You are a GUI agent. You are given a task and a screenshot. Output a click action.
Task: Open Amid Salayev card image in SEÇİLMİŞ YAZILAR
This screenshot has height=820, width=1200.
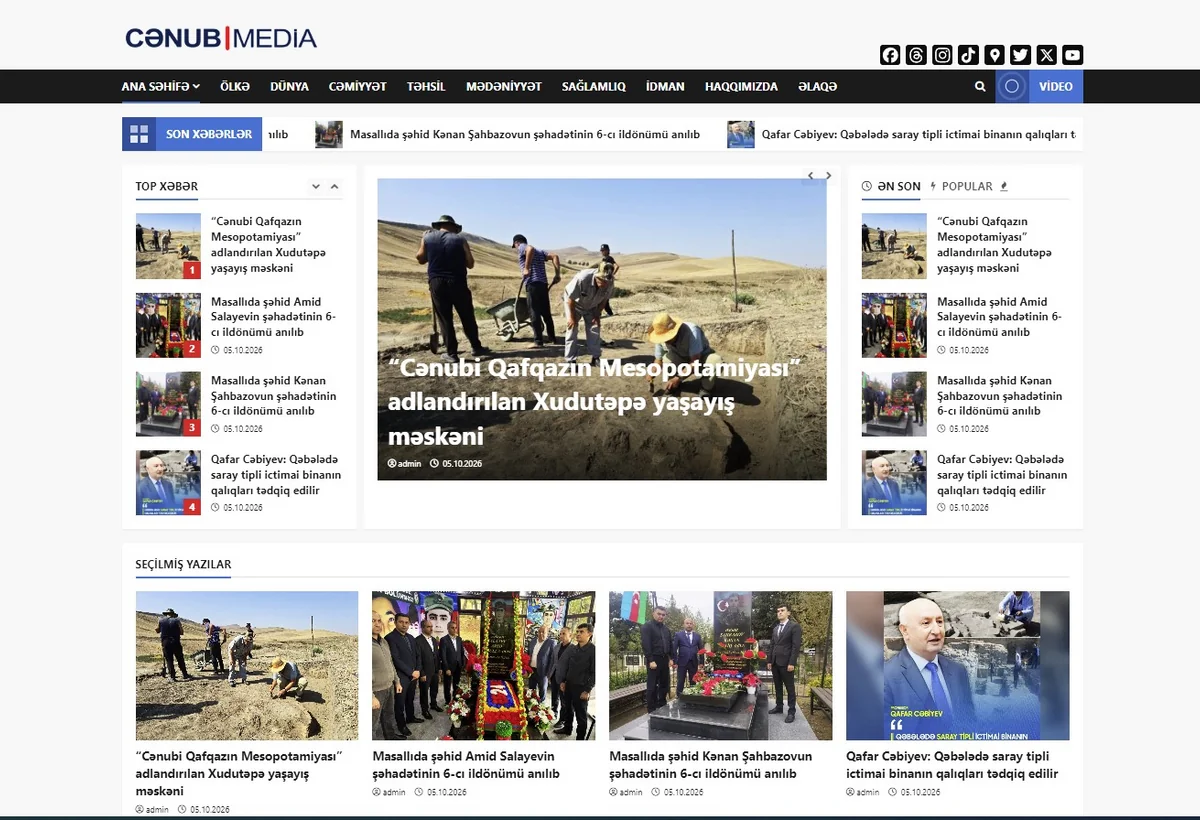pos(484,666)
